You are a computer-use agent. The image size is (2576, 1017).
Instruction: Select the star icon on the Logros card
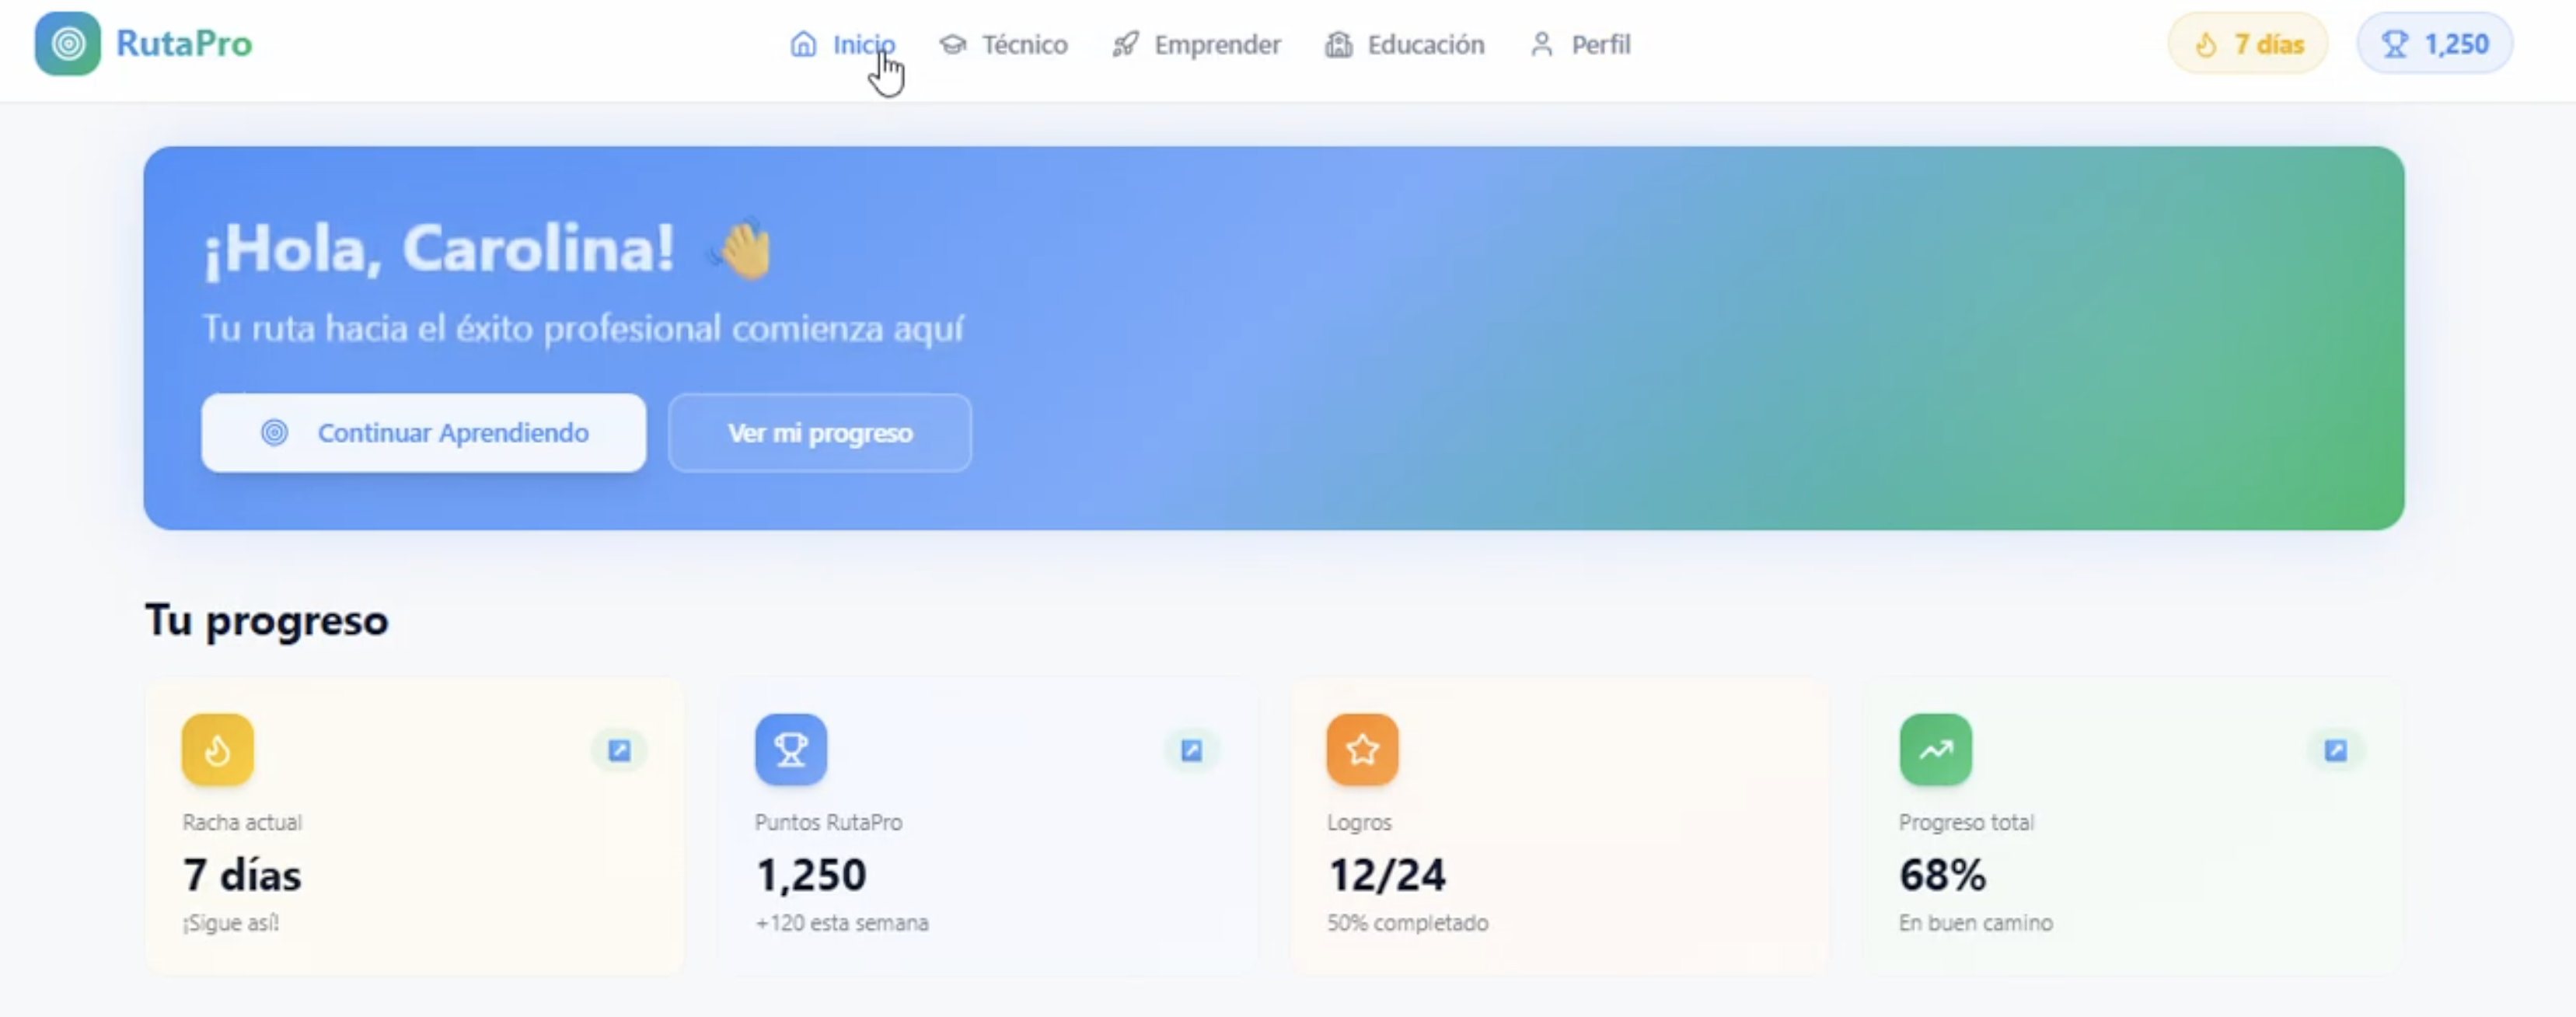click(1361, 749)
